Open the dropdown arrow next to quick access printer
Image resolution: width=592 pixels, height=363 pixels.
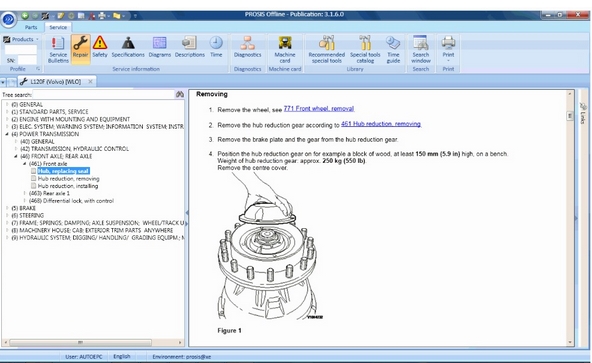pos(108,16)
